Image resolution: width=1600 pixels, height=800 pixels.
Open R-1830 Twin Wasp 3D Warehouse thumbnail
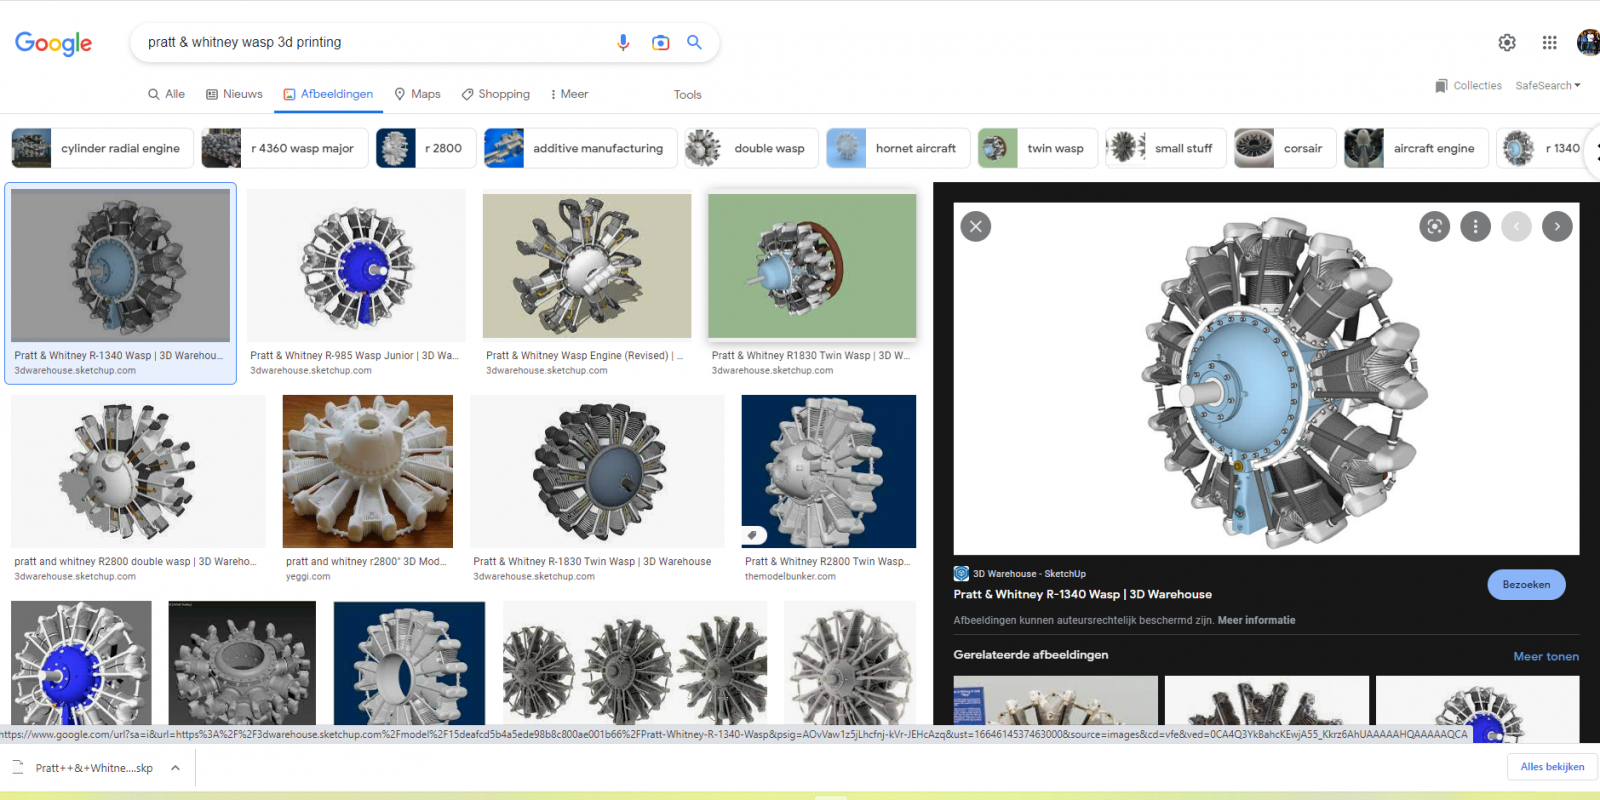tap(597, 471)
